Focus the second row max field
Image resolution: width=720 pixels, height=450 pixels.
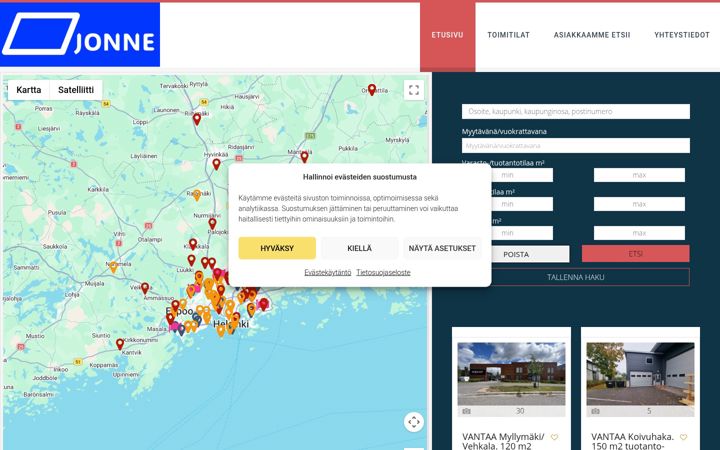point(639,204)
